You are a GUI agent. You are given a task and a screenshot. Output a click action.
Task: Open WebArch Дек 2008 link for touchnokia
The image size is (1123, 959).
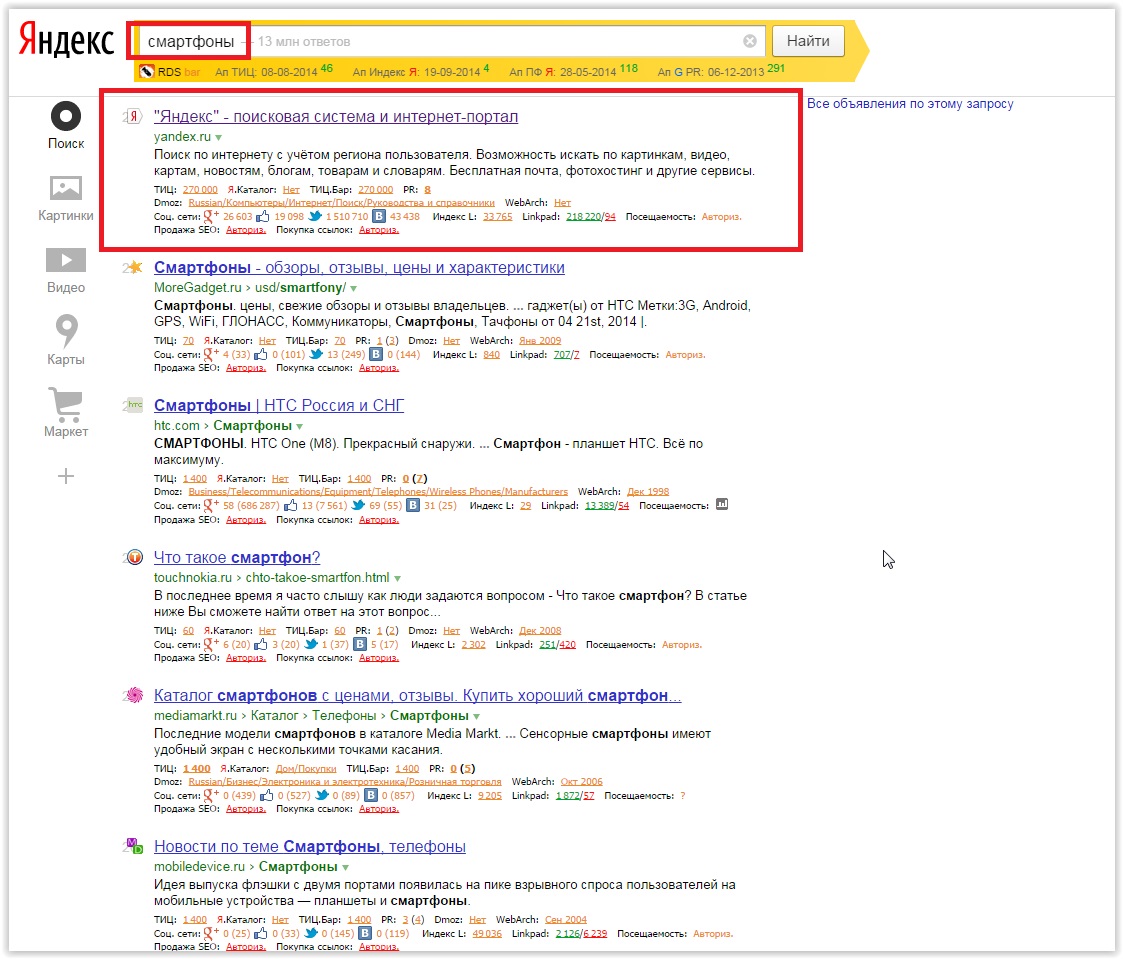(540, 631)
